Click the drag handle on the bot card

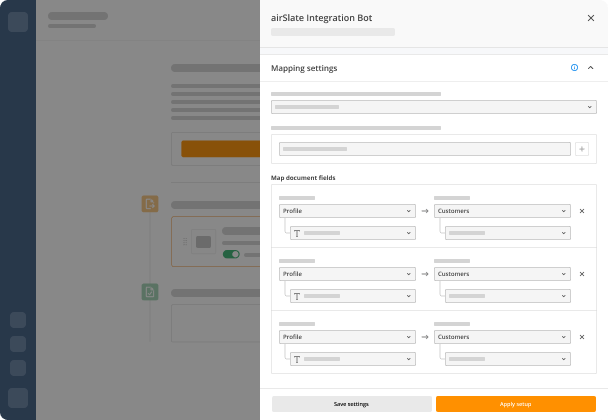pos(185,242)
